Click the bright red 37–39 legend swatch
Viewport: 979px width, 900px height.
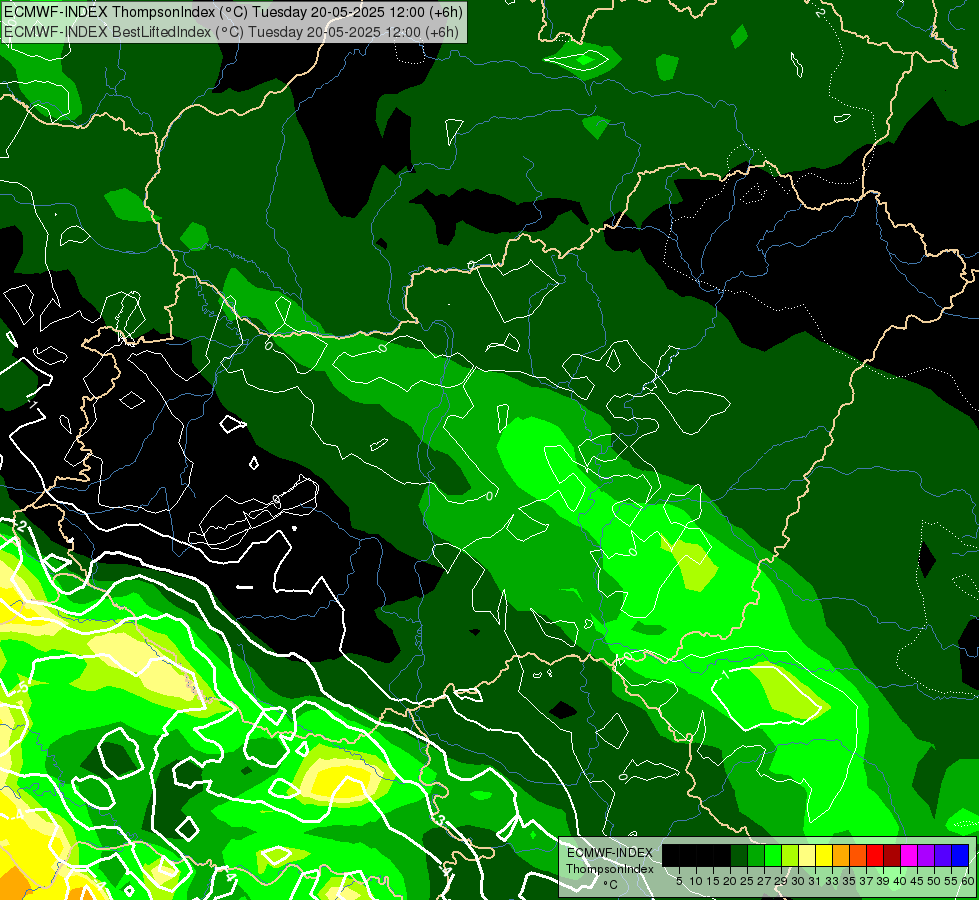pos(875,855)
